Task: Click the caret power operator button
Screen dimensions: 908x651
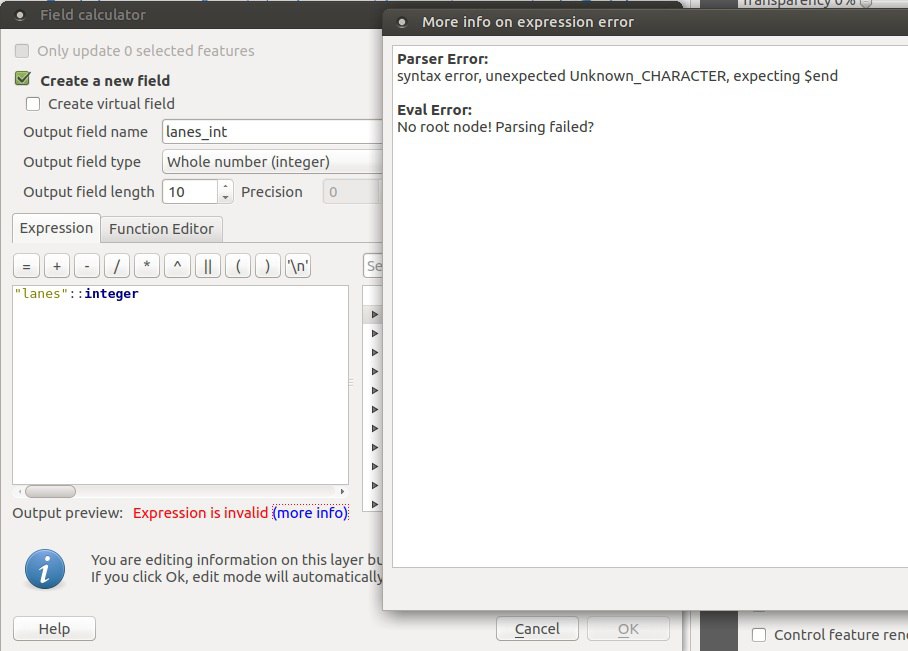Action: [177, 266]
